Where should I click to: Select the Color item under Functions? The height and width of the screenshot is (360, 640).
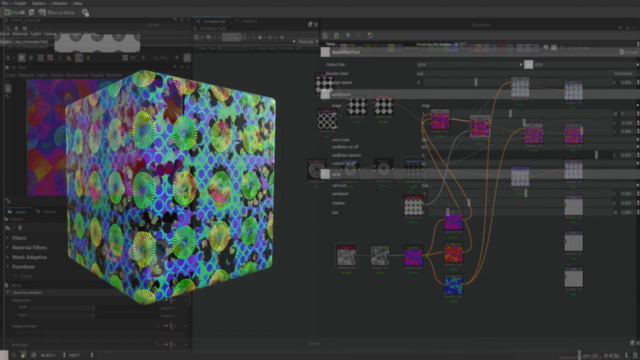tap(26, 276)
